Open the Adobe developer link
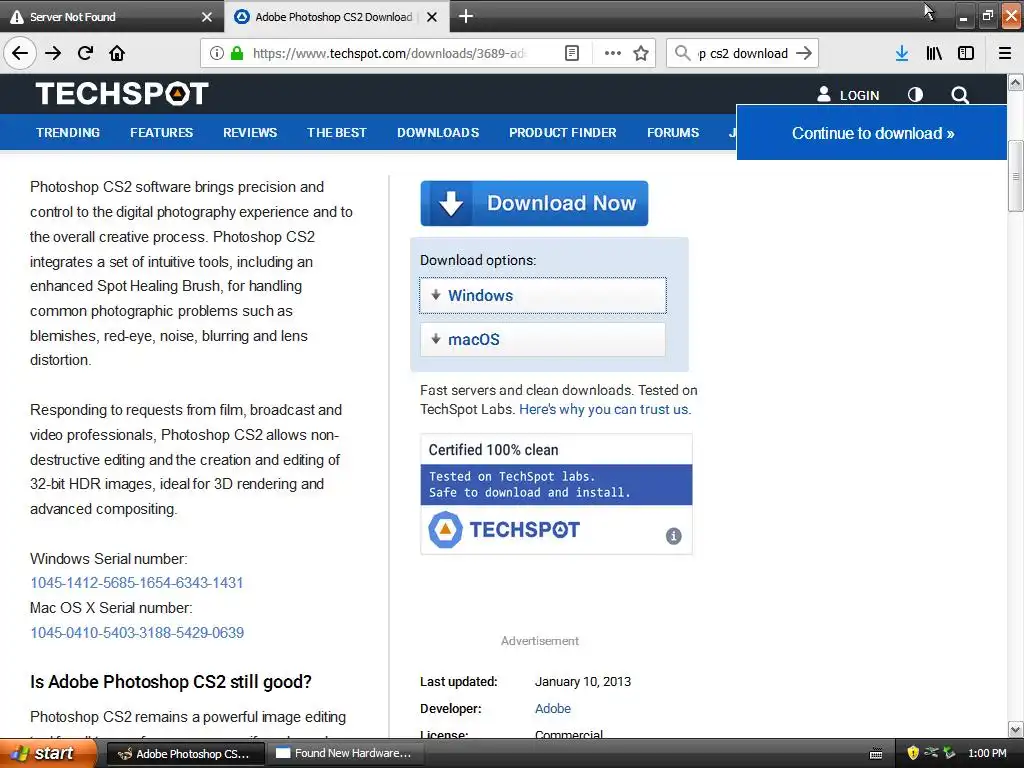 click(x=552, y=709)
